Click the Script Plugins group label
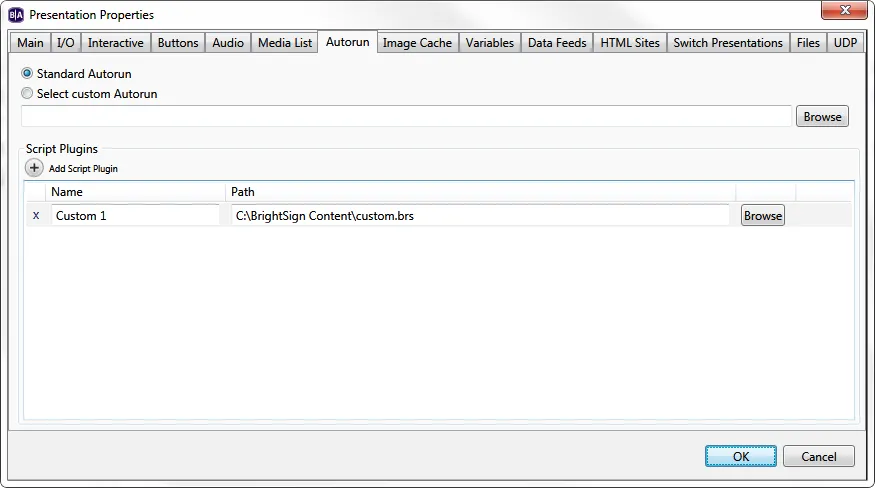Viewport: 875px width, 488px height. (62, 149)
